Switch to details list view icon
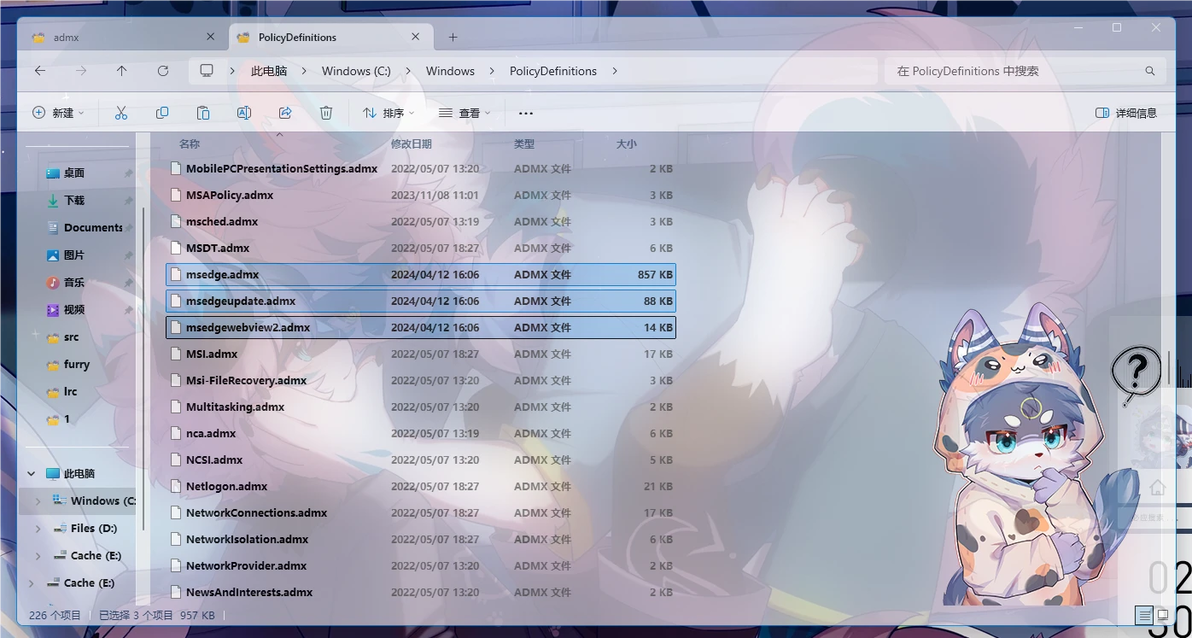Image resolution: width=1192 pixels, height=638 pixels. point(1144,614)
